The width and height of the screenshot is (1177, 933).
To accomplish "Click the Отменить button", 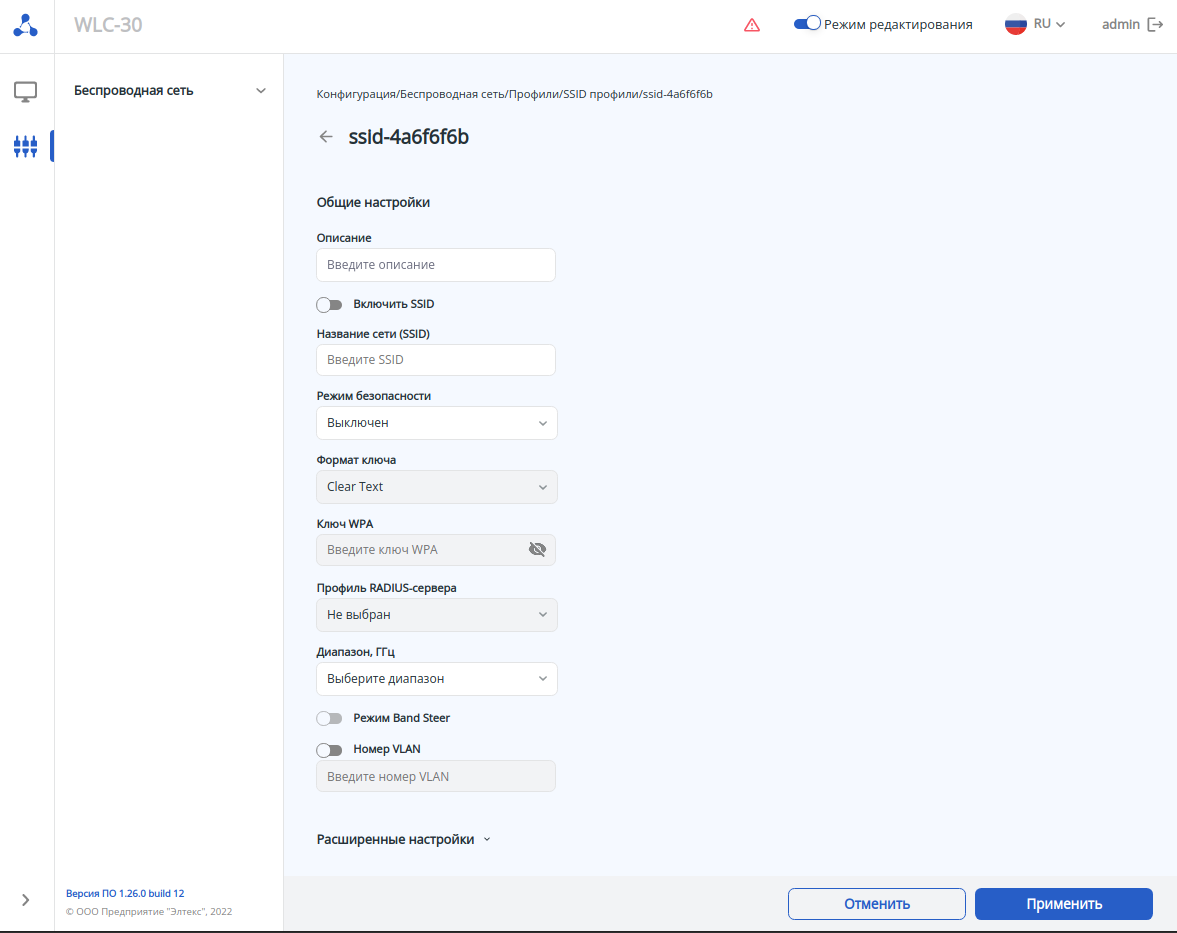I will click(x=876, y=904).
